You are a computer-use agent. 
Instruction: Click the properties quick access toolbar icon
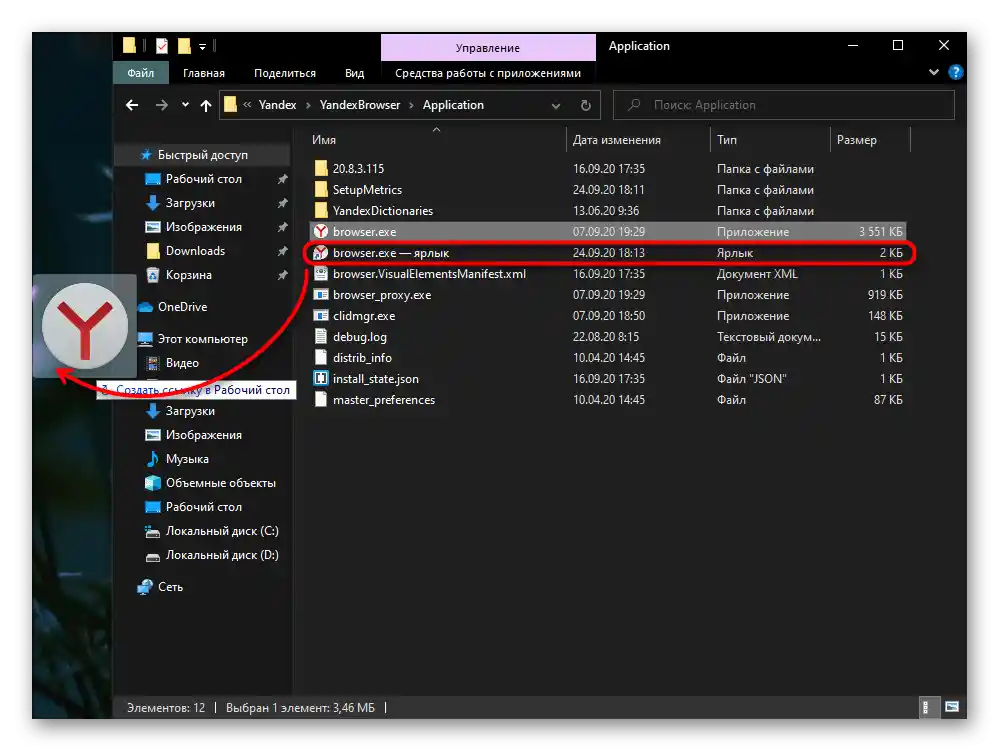pos(162,46)
